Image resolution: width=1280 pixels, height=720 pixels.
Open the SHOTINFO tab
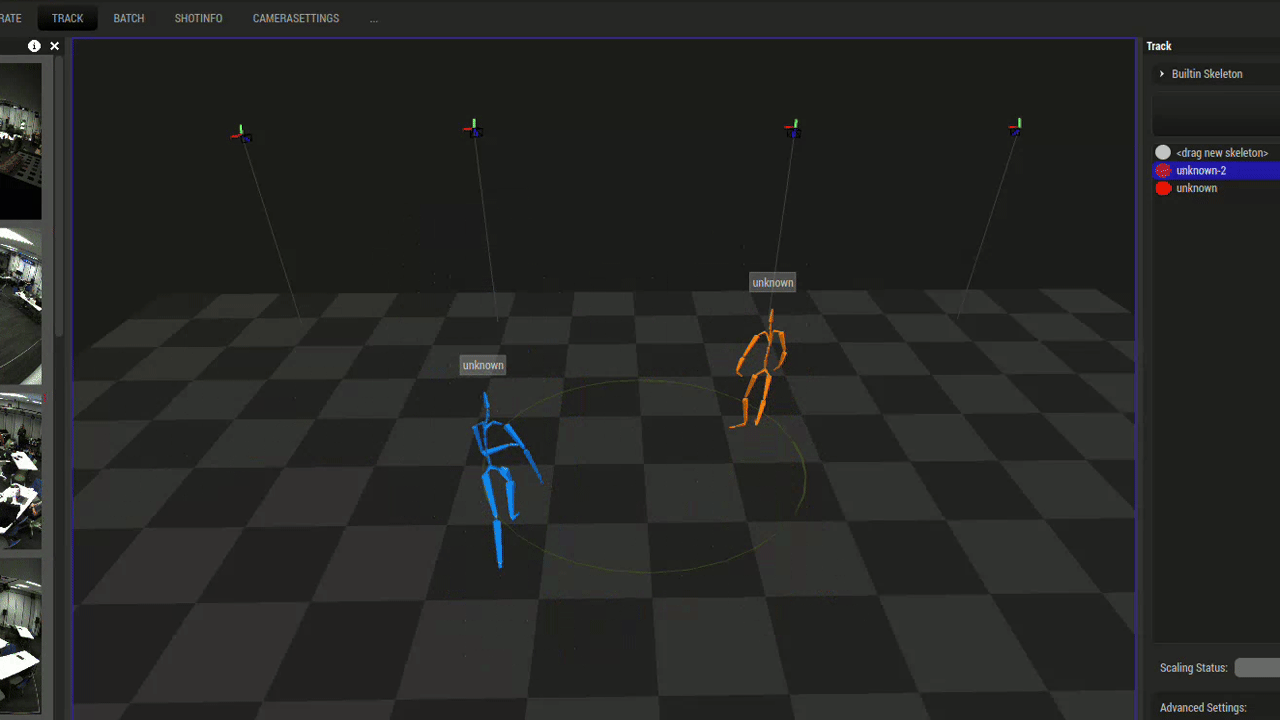[x=197, y=18]
